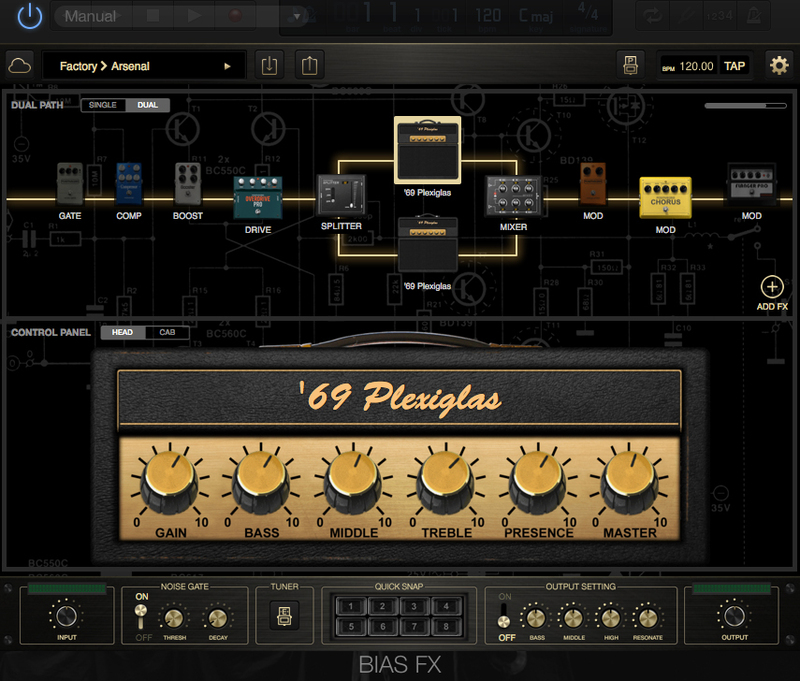Select the GATE pedal
The image size is (800, 681).
click(70, 184)
